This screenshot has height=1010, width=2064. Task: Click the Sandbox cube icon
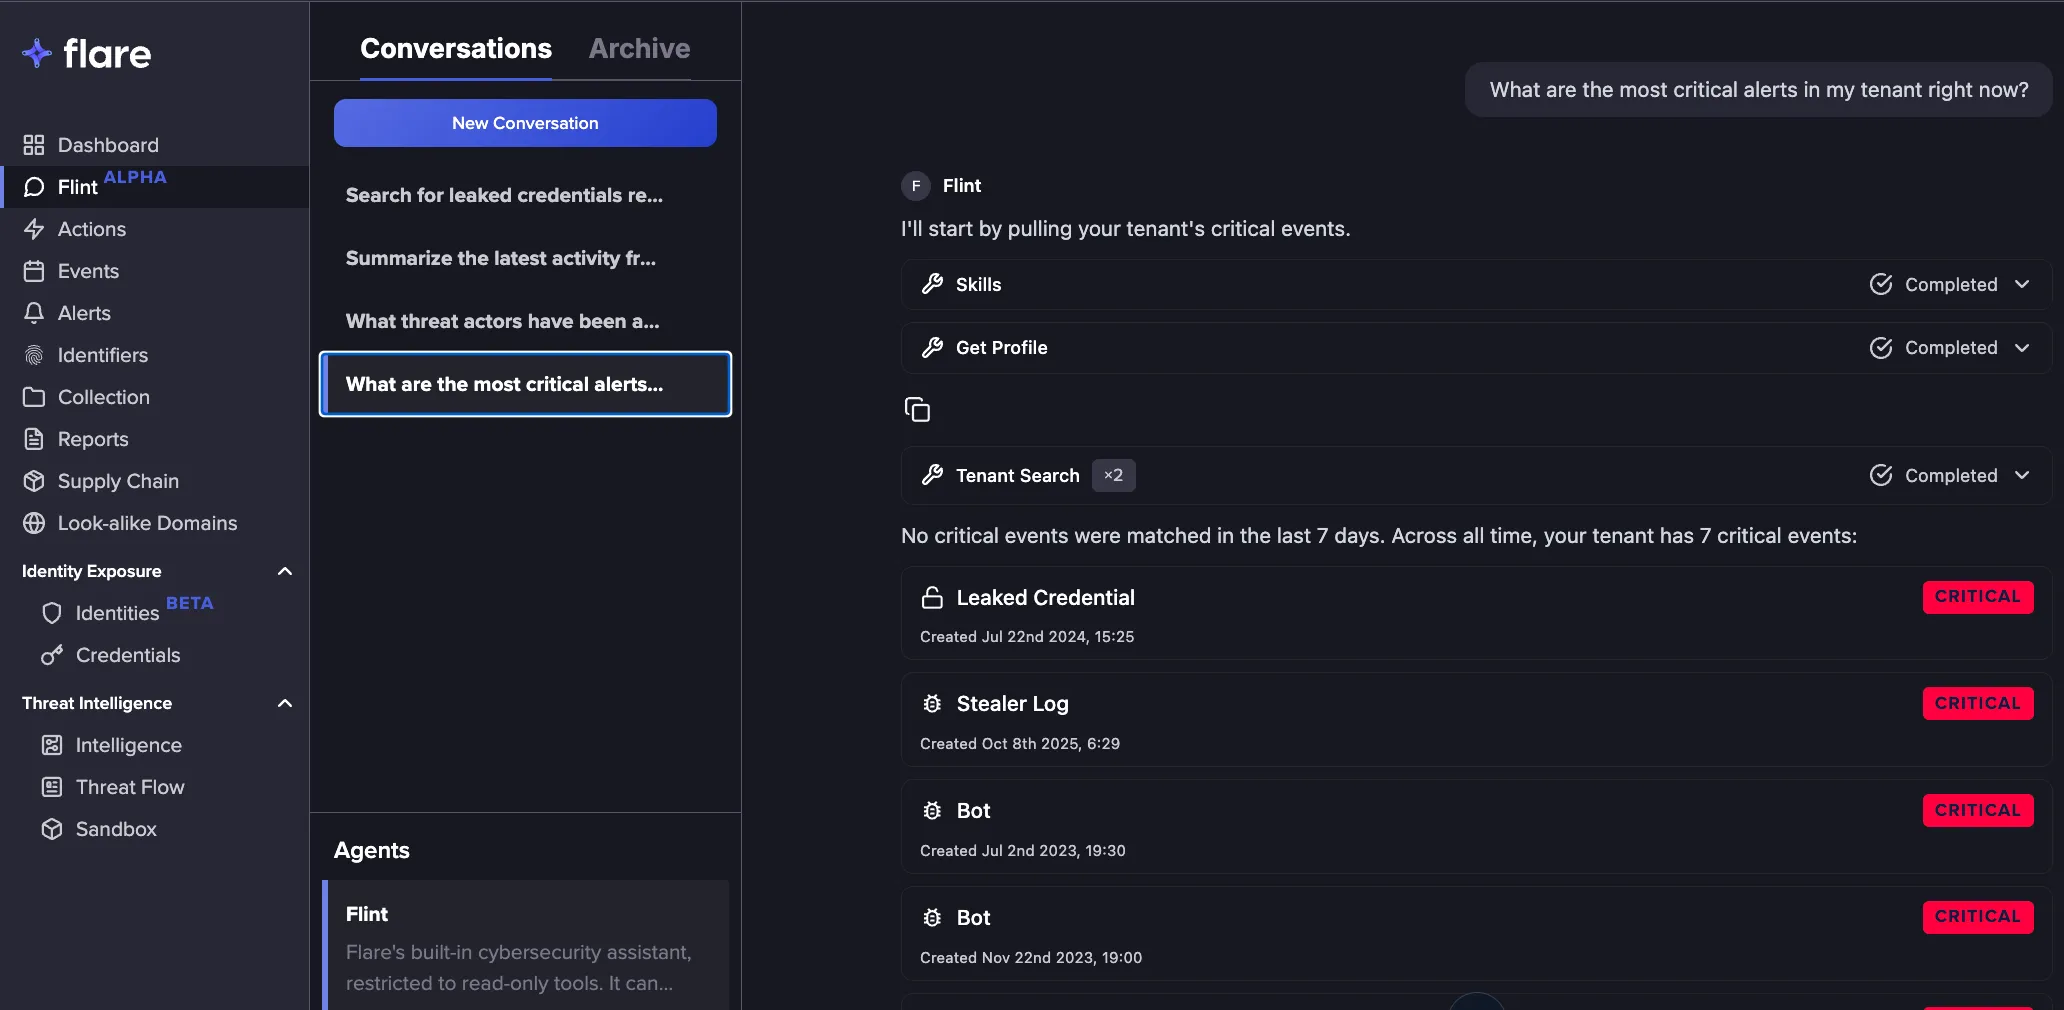pos(52,829)
